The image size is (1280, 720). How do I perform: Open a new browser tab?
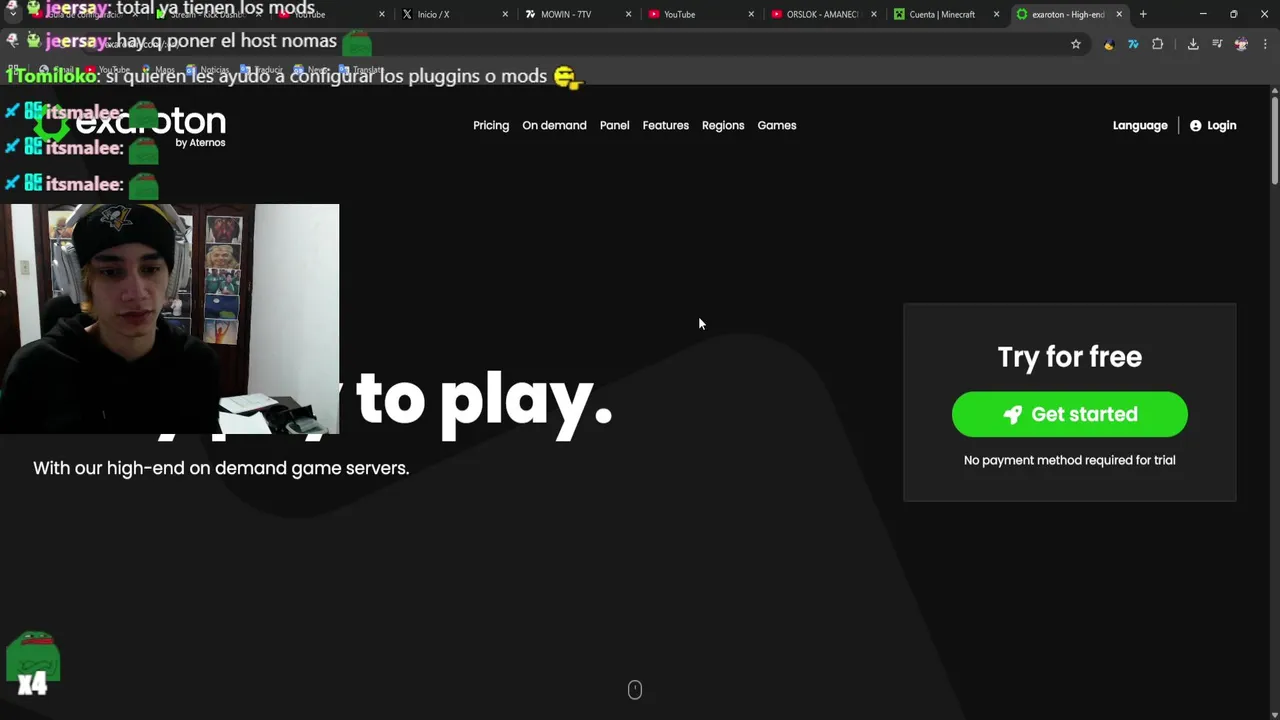[x=1143, y=14]
